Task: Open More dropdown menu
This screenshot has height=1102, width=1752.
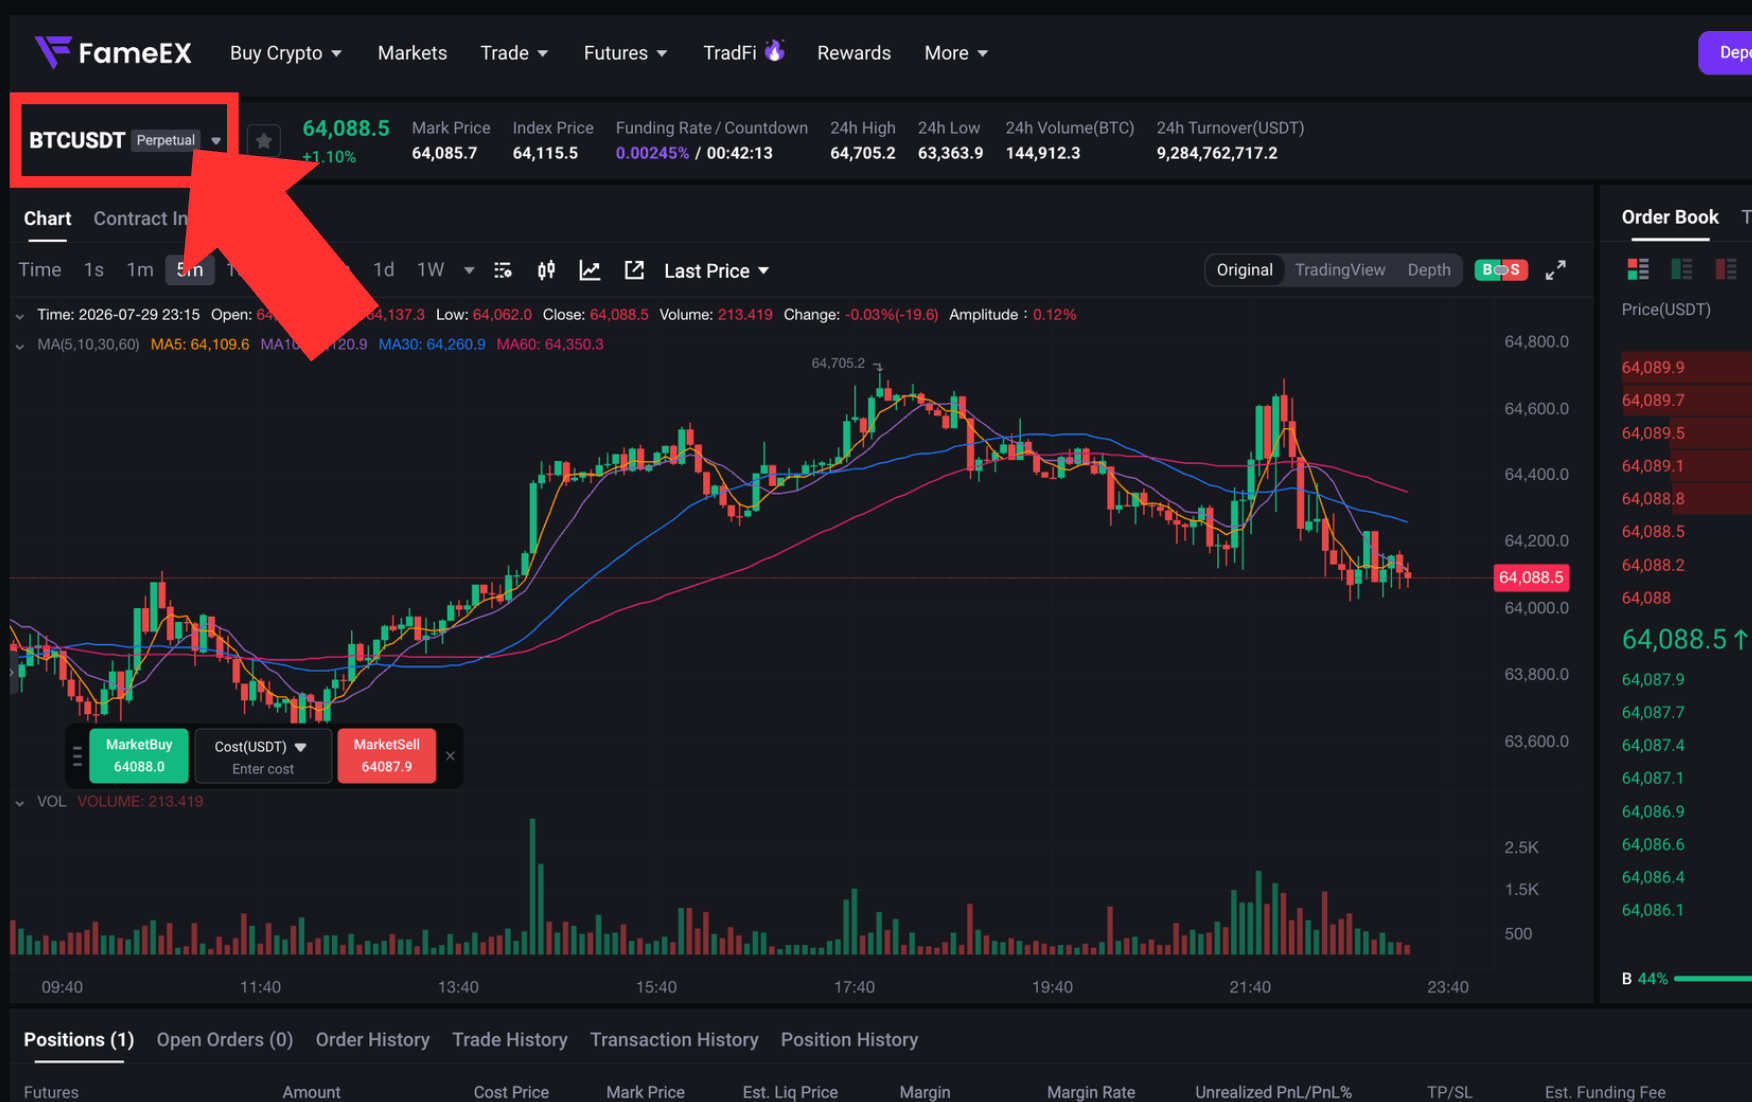Action: [x=956, y=53]
